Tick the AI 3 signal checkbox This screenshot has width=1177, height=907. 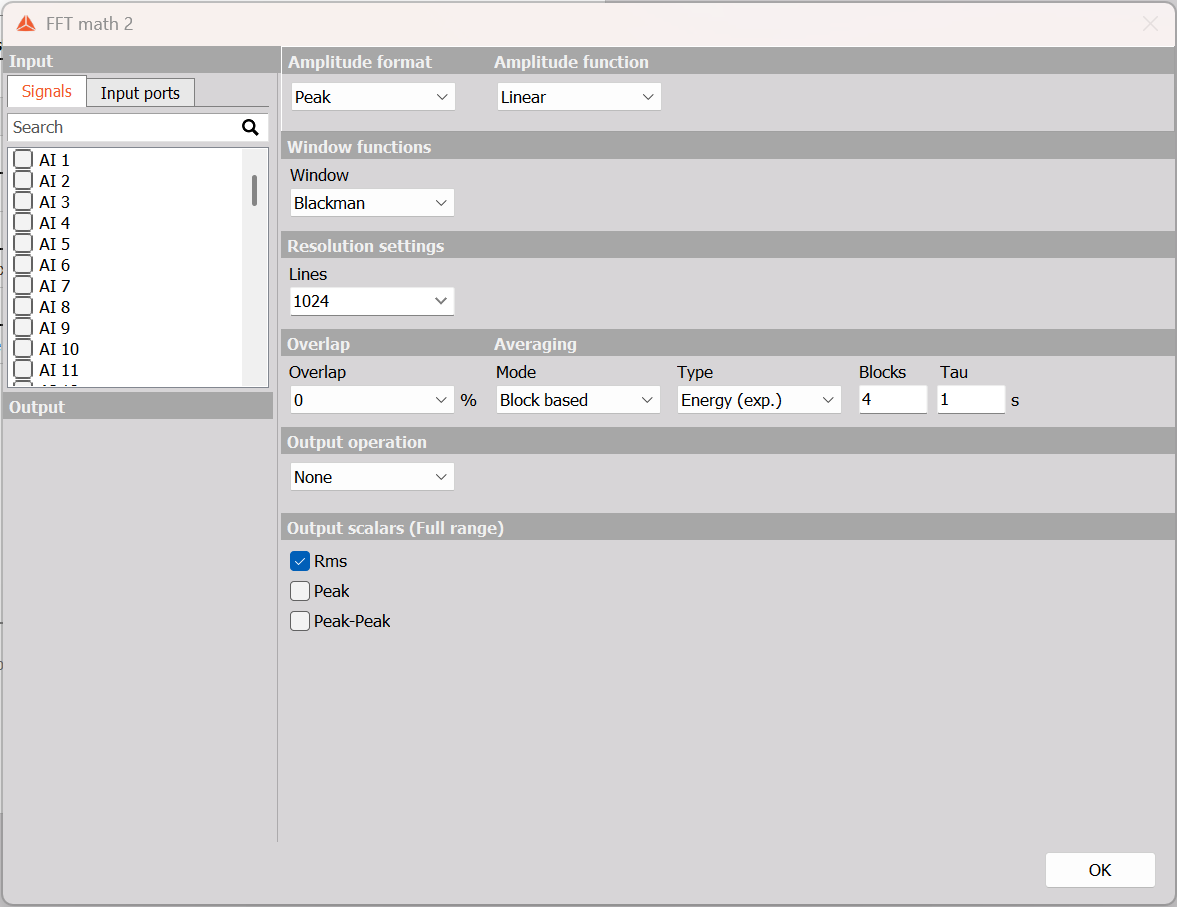(x=23, y=201)
